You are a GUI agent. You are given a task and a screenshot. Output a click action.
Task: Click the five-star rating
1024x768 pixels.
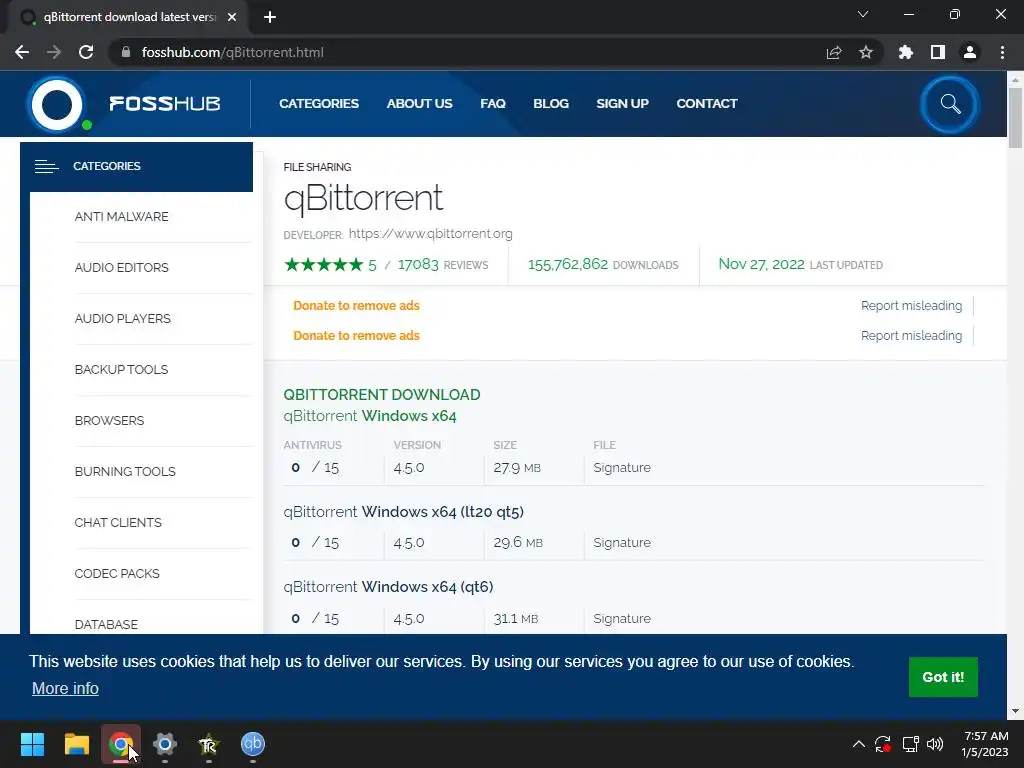(323, 264)
